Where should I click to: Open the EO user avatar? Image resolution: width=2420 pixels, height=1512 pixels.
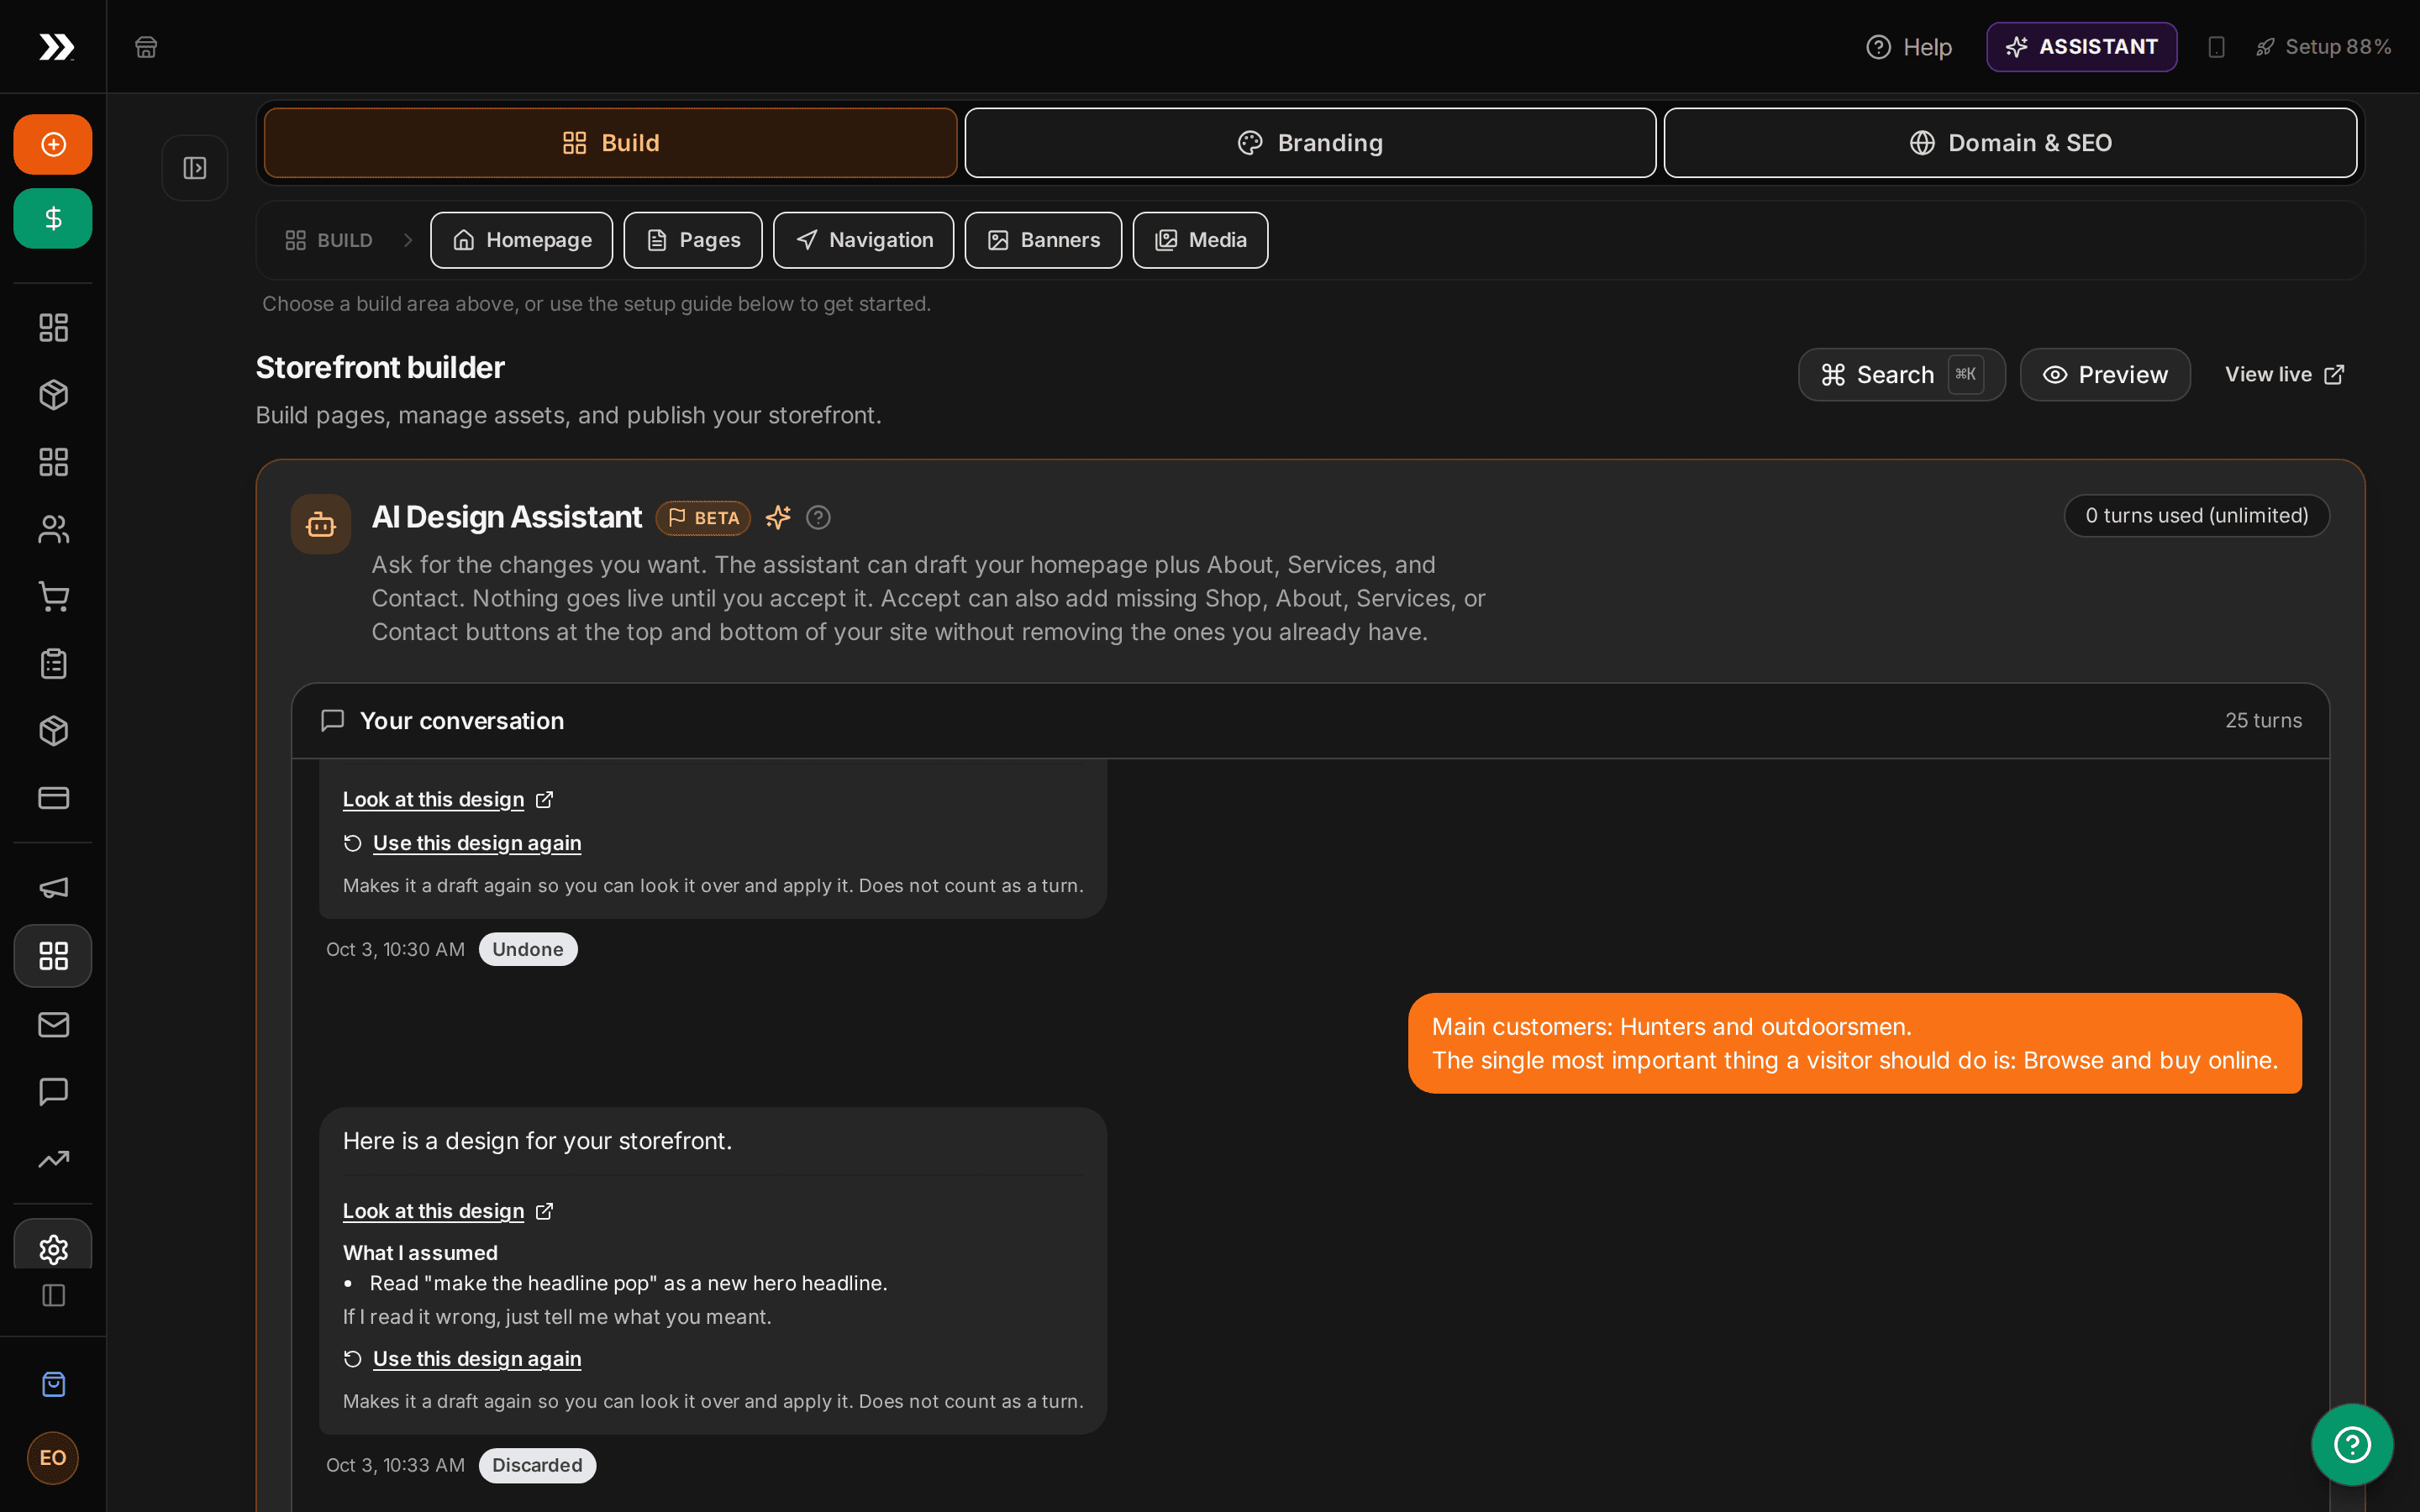[x=53, y=1457]
